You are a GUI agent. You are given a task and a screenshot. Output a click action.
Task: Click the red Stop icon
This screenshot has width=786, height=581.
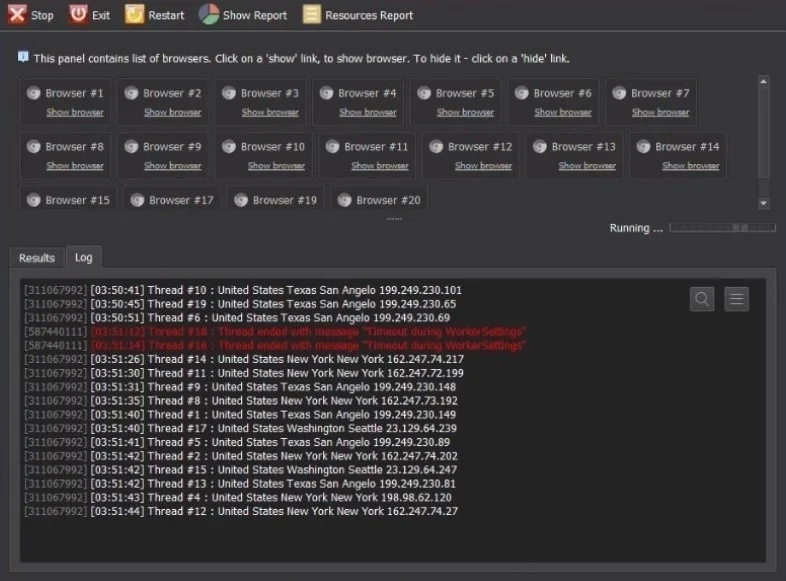tap(17, 15)
